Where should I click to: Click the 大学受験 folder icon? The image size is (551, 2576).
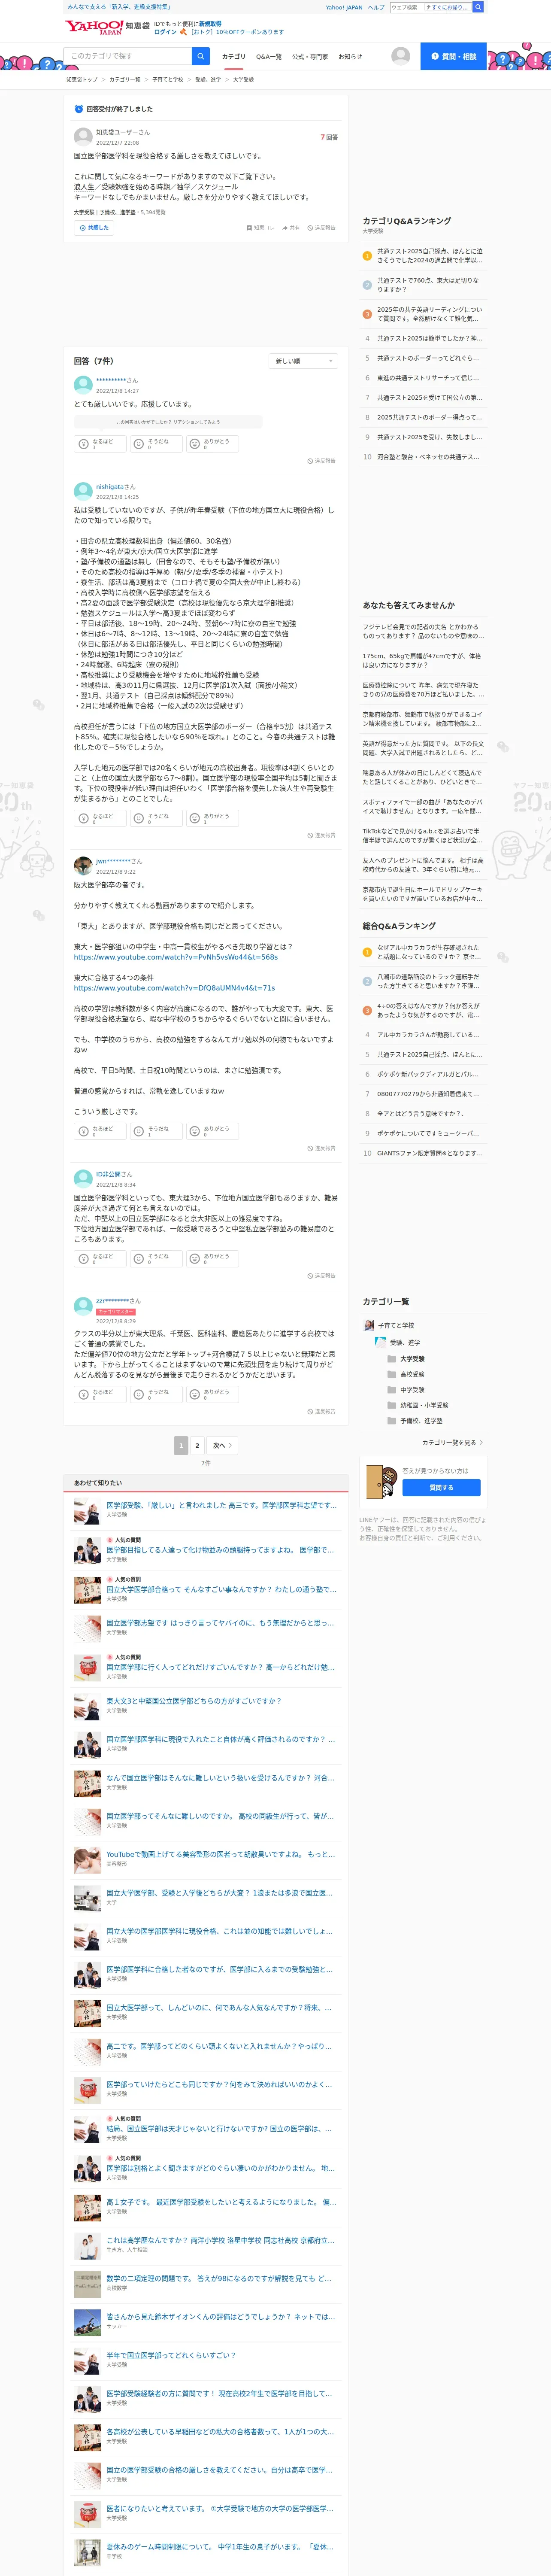pyautogui.click(x=392, y=1359)
